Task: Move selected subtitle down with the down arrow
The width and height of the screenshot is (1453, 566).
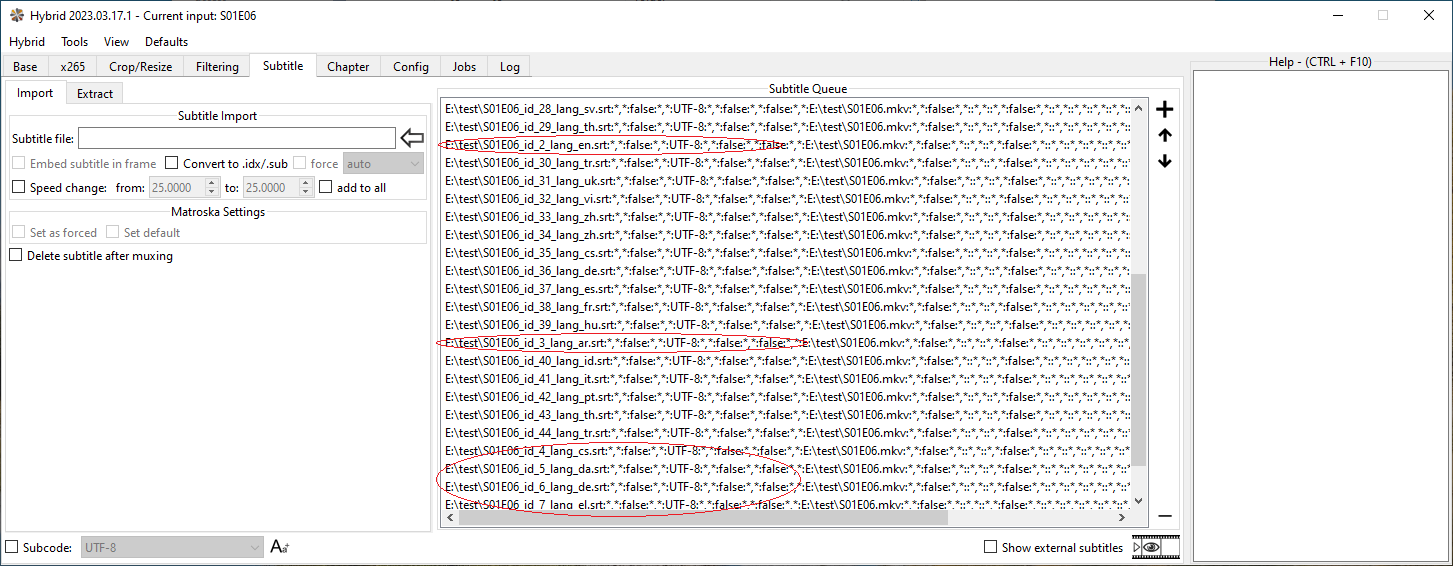Action: [1164, 162]
